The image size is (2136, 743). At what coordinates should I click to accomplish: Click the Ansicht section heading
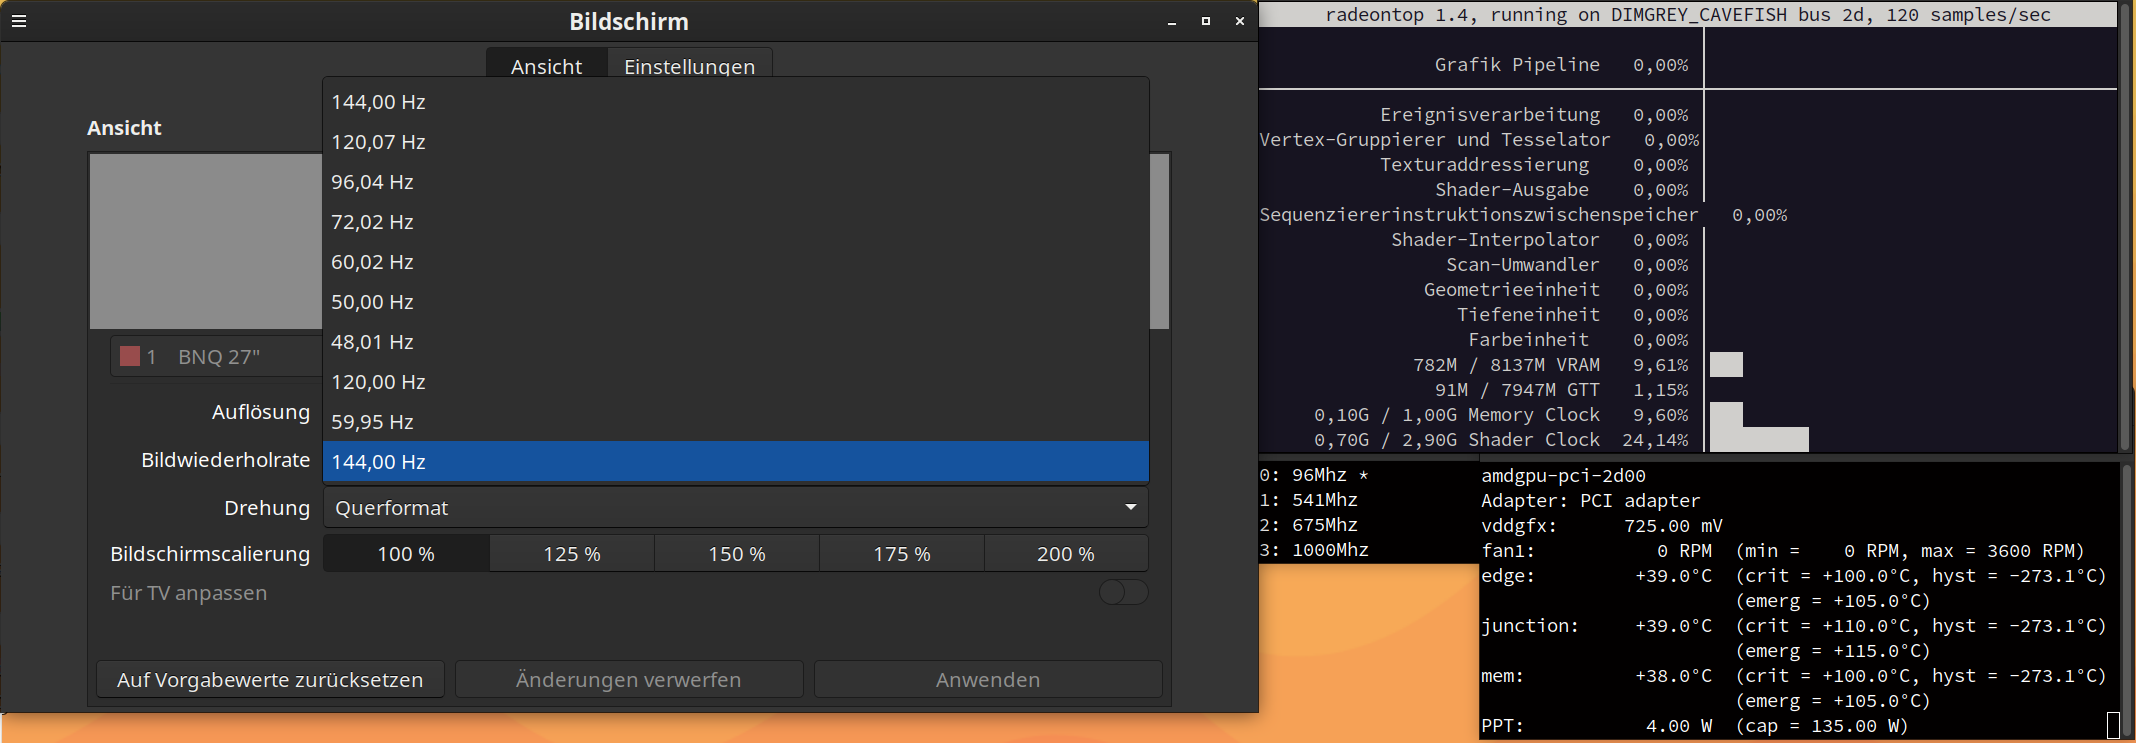[124, 128]
